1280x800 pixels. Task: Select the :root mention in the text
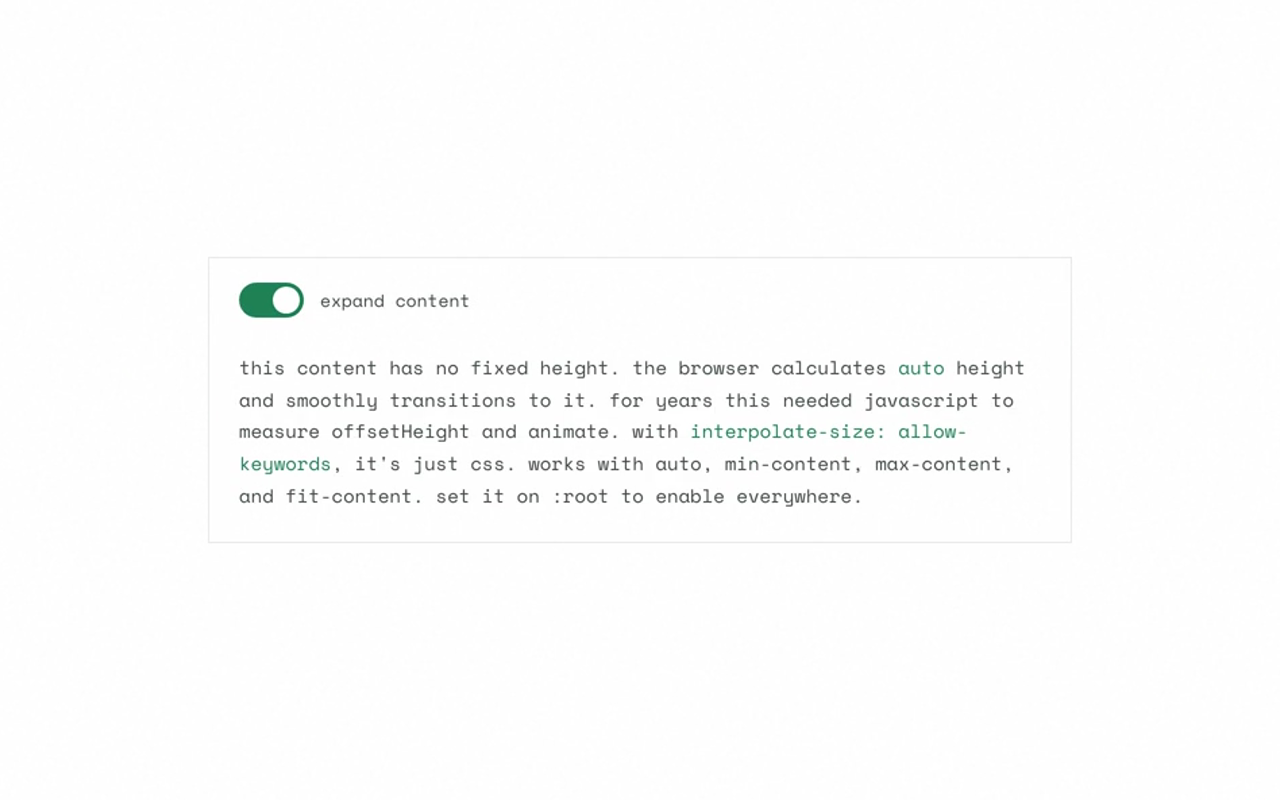(x=582, y=496)
